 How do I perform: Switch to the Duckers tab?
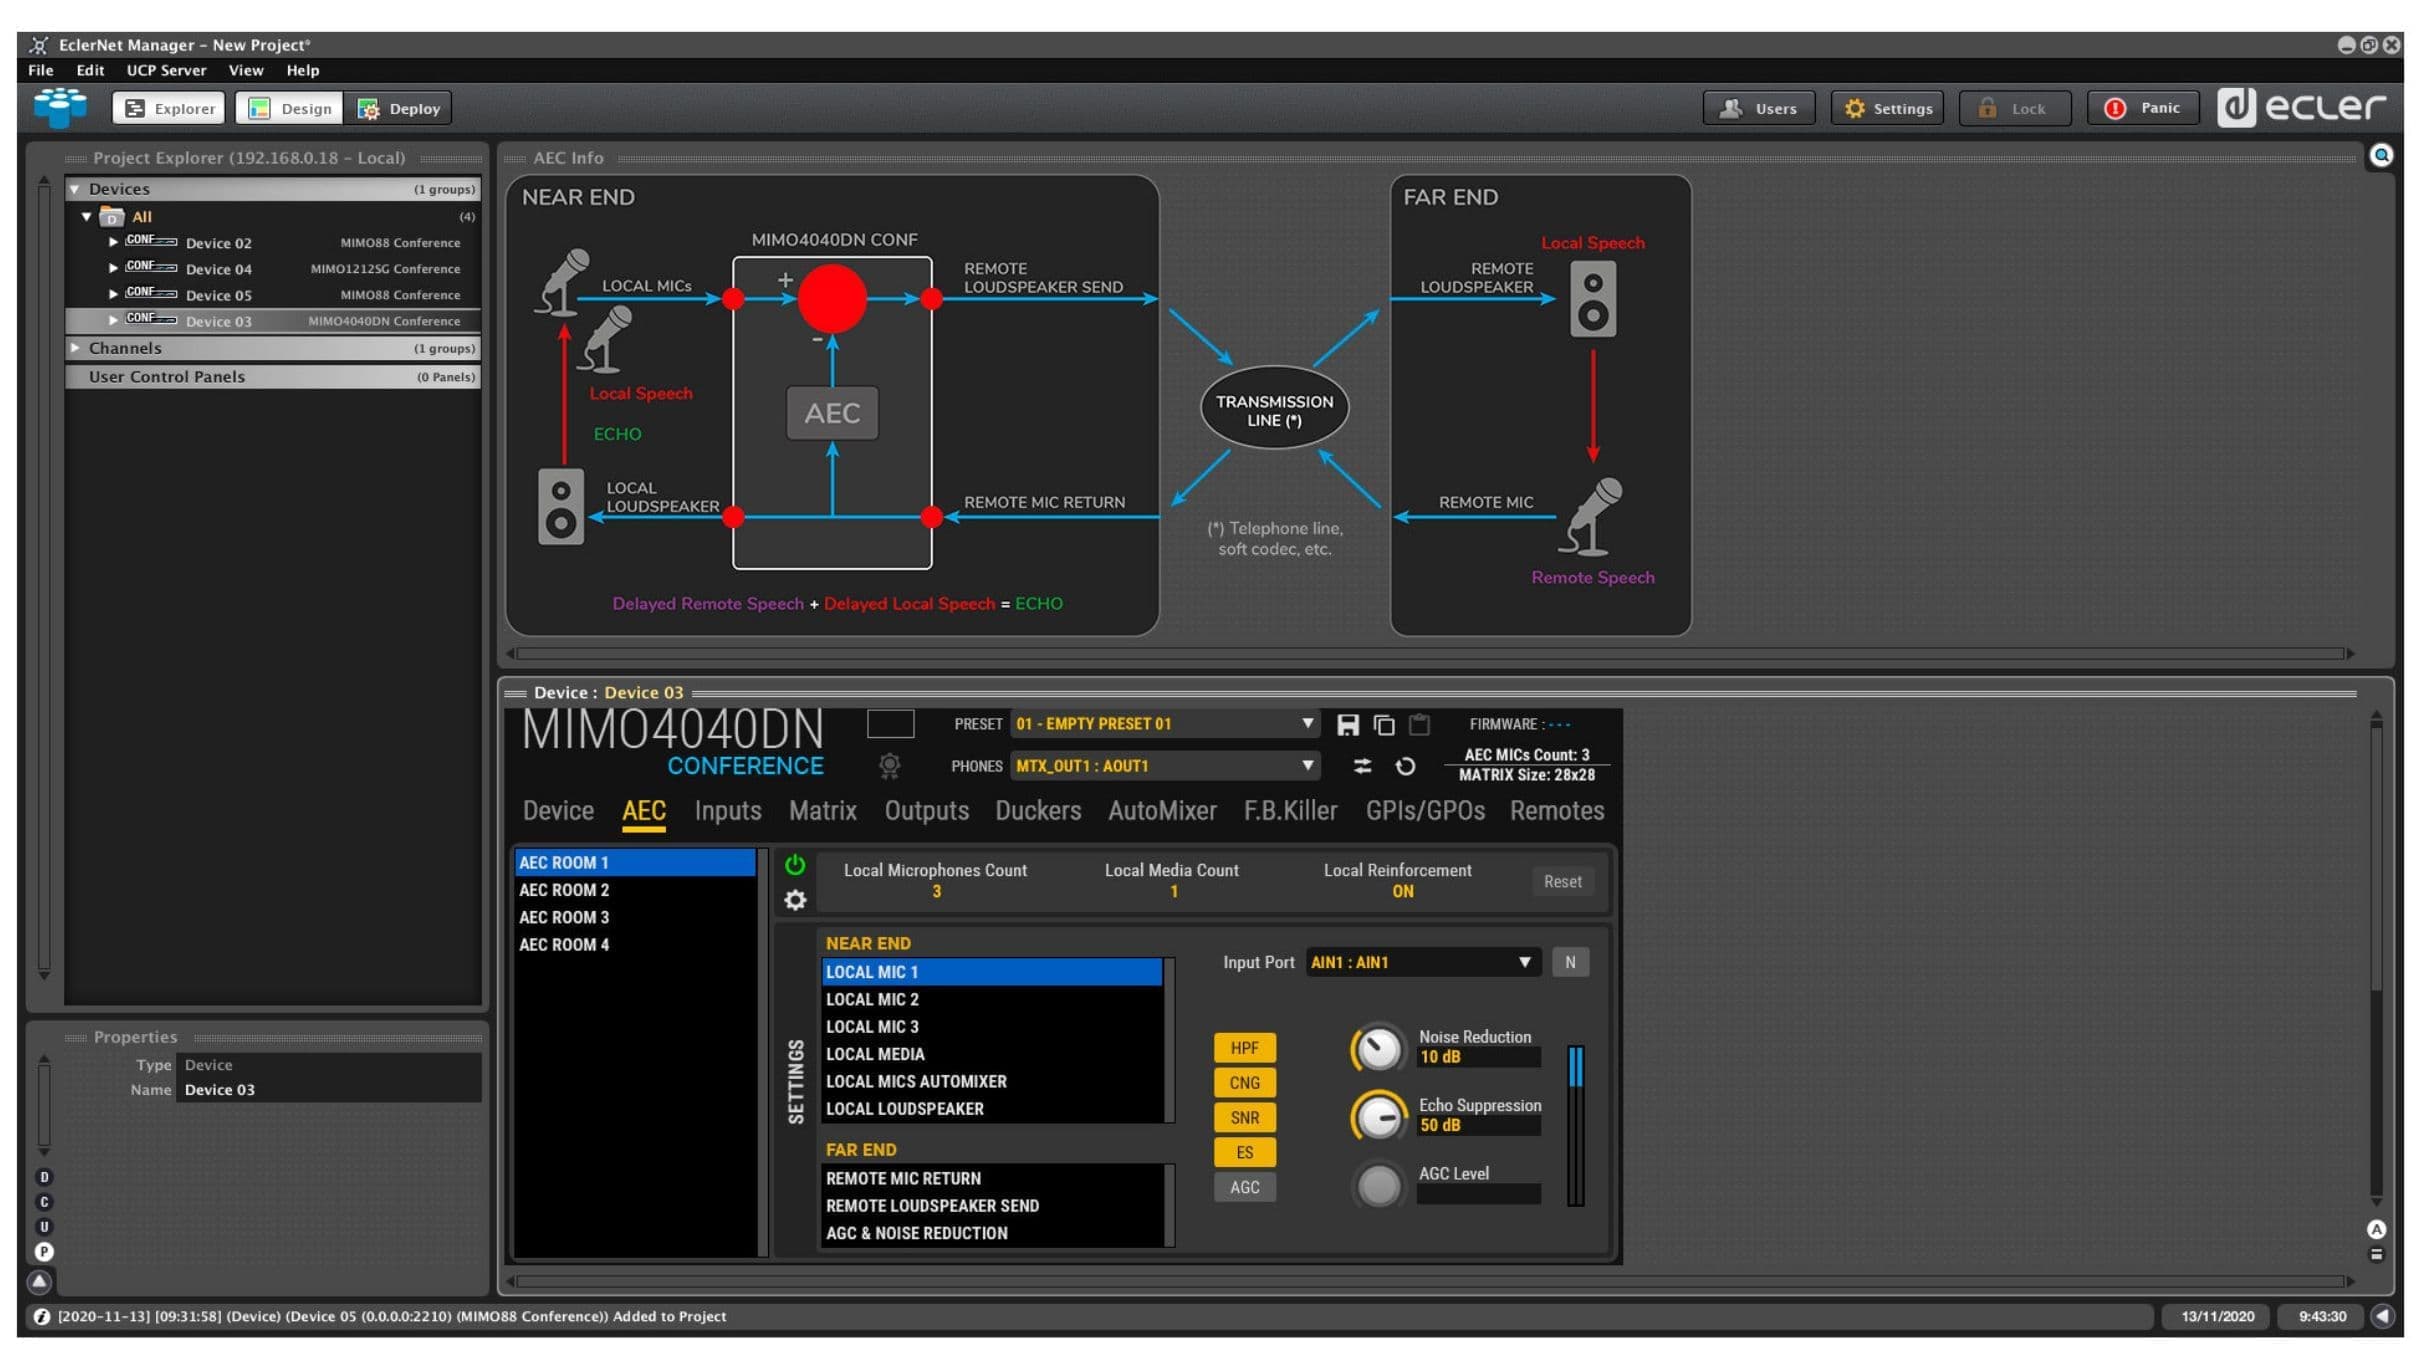pyautogui.click(x=1038, y=811)
